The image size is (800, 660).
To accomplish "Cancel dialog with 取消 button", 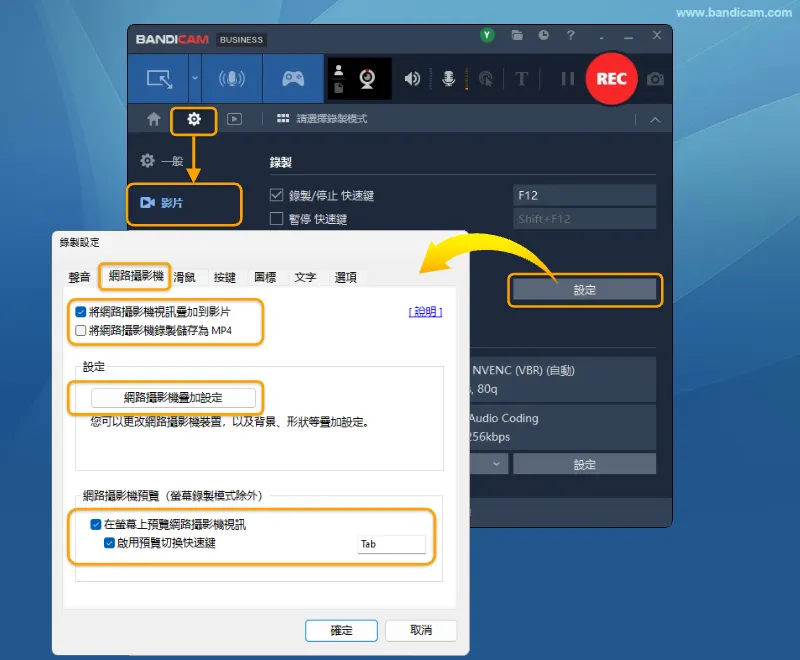I will pyautogui.click(x=421, y=630).
